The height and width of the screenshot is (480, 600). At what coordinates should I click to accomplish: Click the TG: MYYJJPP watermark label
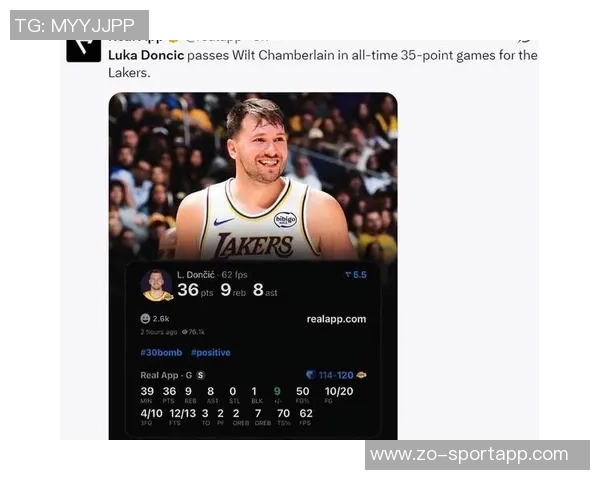79,25
